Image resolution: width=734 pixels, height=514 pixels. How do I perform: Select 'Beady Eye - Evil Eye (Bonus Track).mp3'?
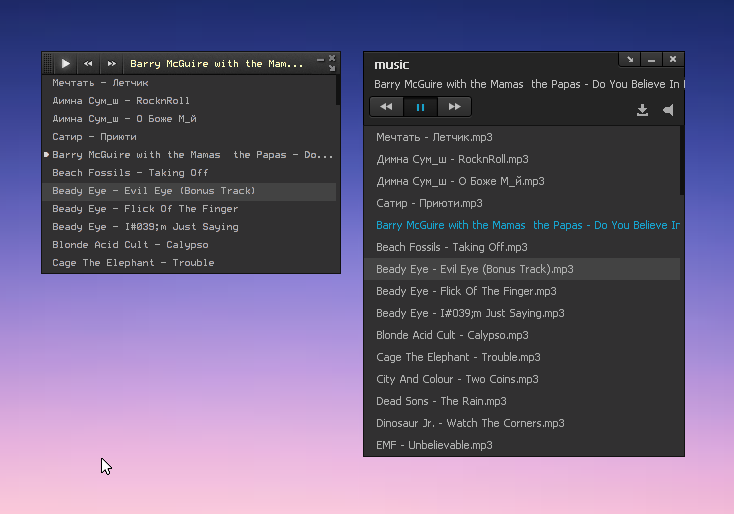(522, 269)
